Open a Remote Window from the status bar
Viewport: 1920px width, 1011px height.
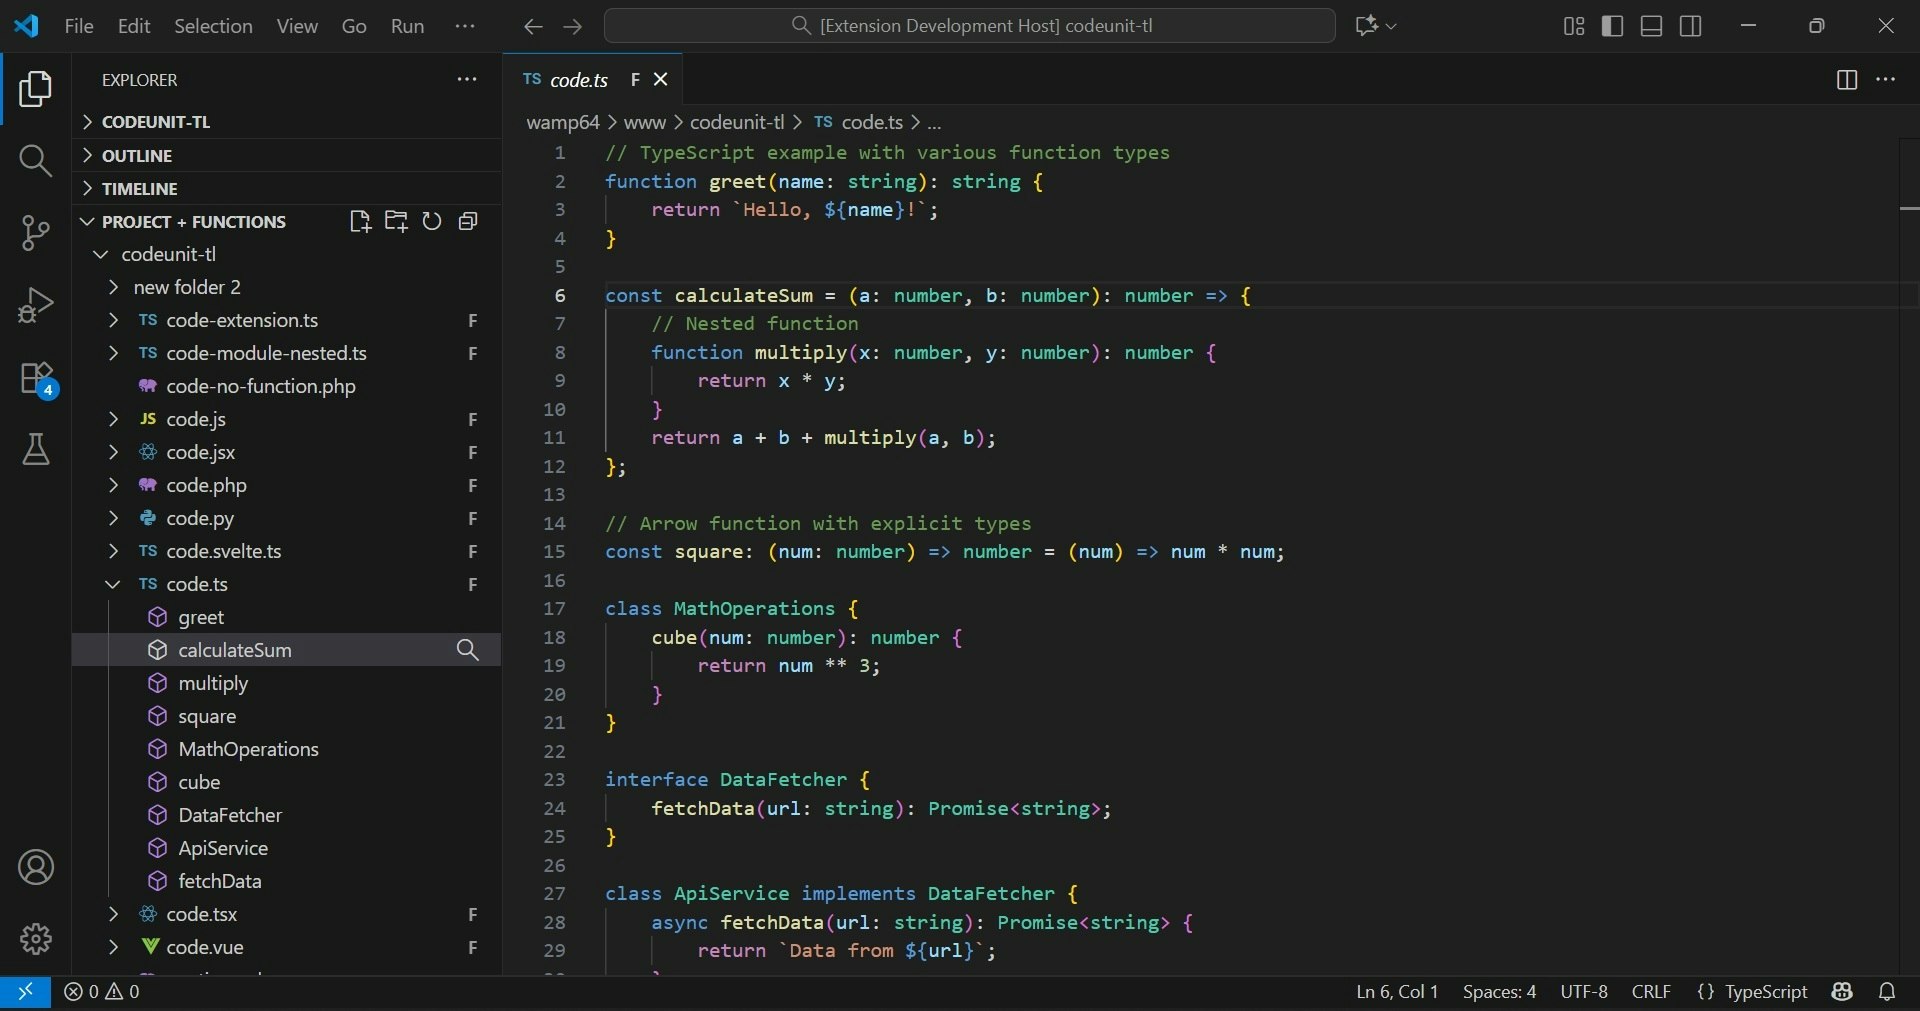pyautogui.click(x=27, y=993)
